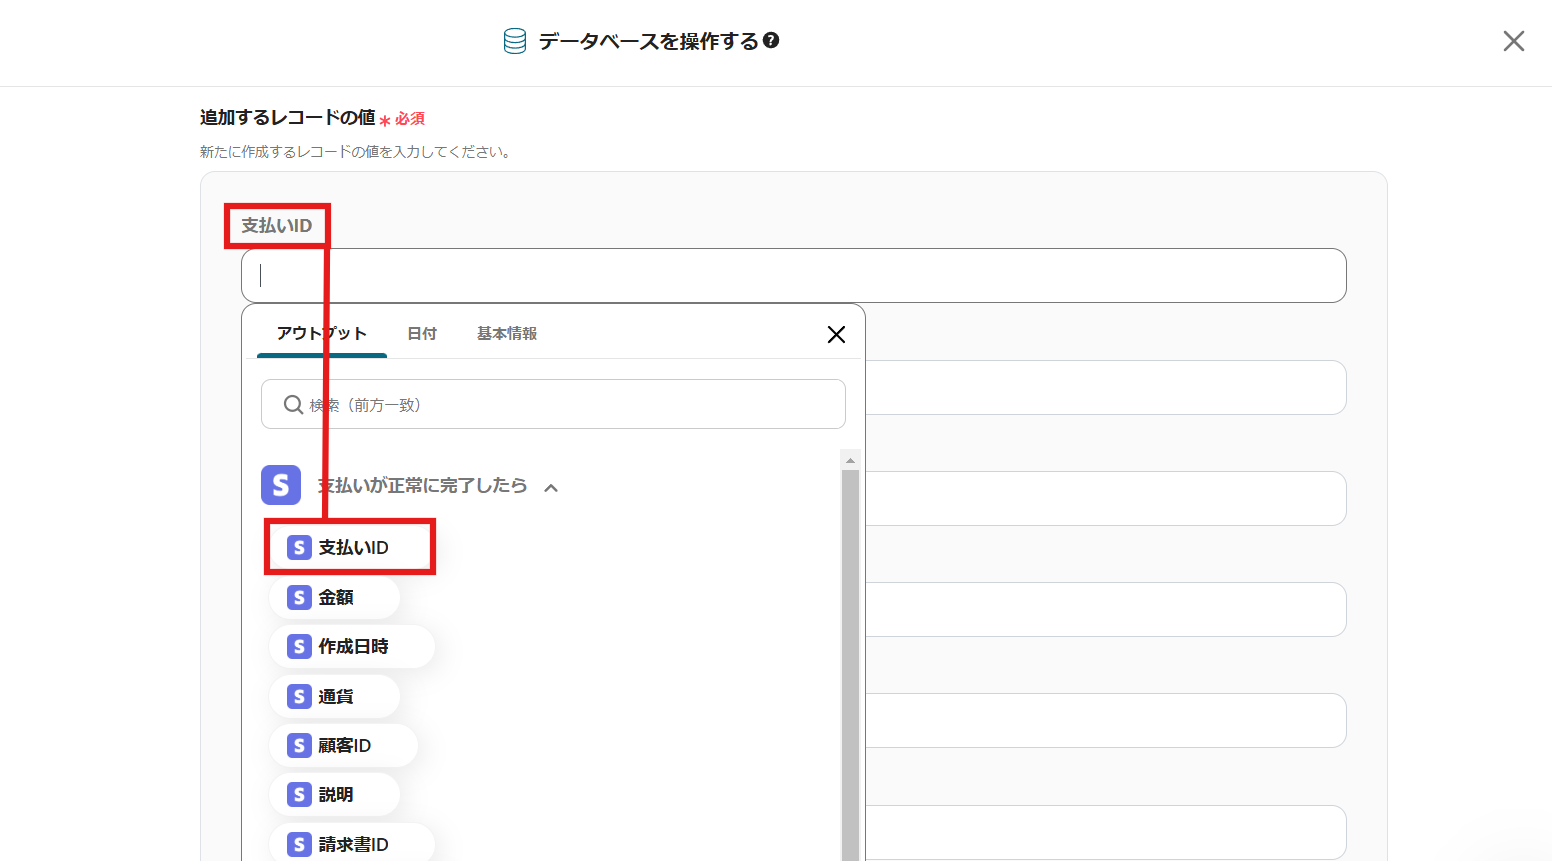Click the database icon in header
The width and height of the screenshot is (1552, 861).
[515, 41]
